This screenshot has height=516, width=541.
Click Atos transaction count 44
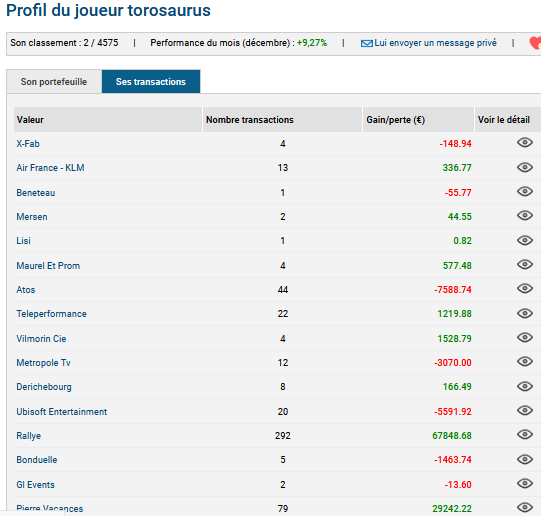pyautogui.click(x=283, y=290)
